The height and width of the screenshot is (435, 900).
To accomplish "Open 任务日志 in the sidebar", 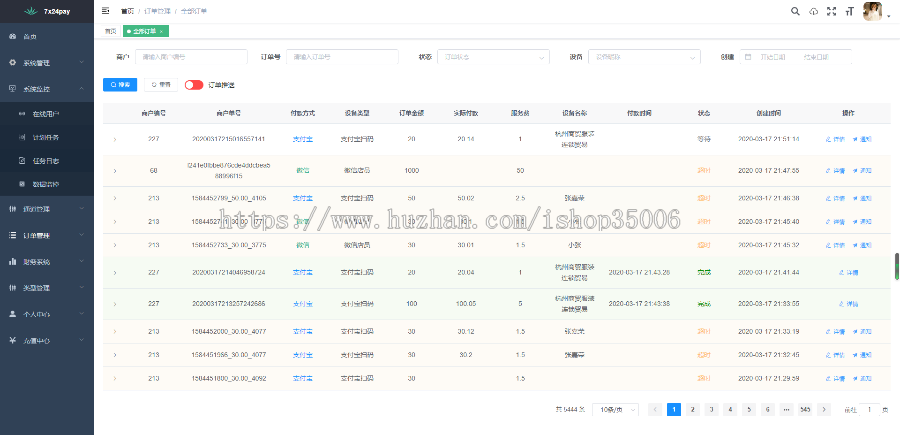I will tap(46, 161).
